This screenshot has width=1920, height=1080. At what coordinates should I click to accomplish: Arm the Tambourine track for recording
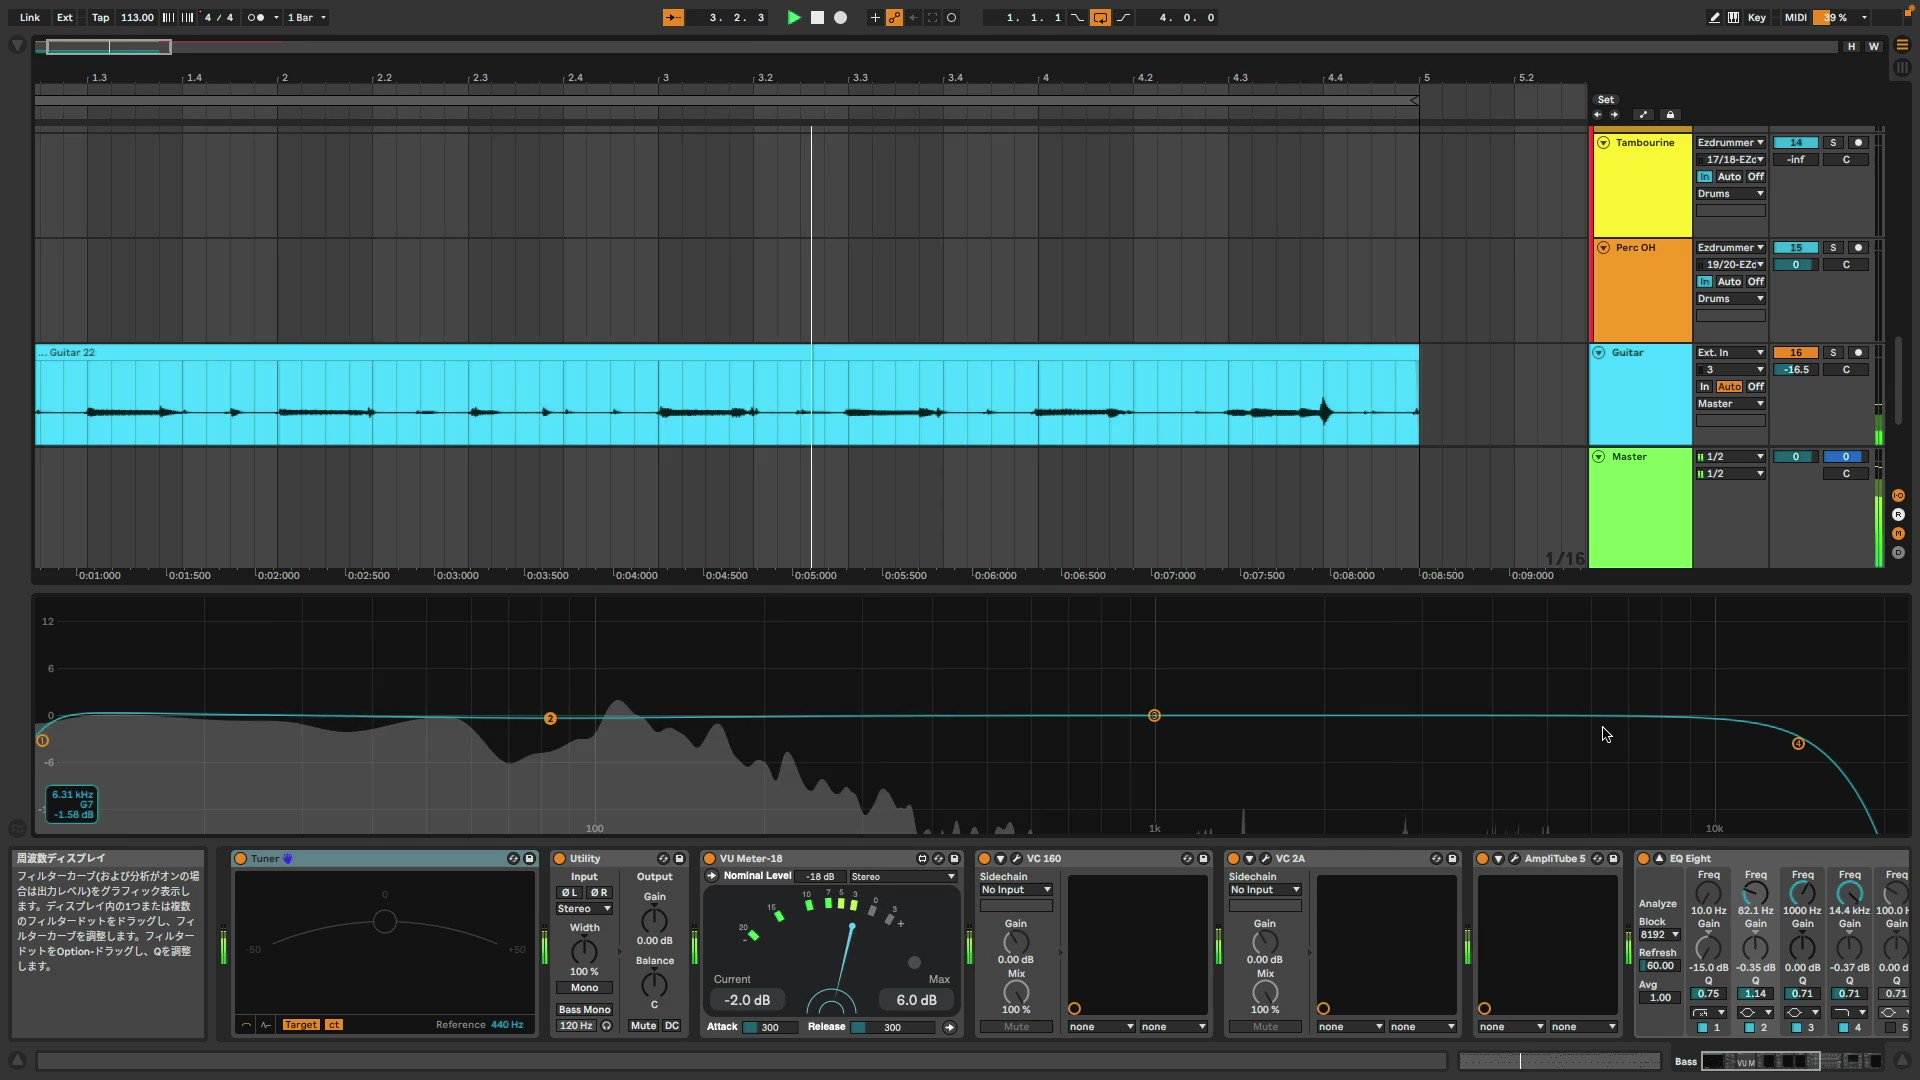[x=1858, y=142]
